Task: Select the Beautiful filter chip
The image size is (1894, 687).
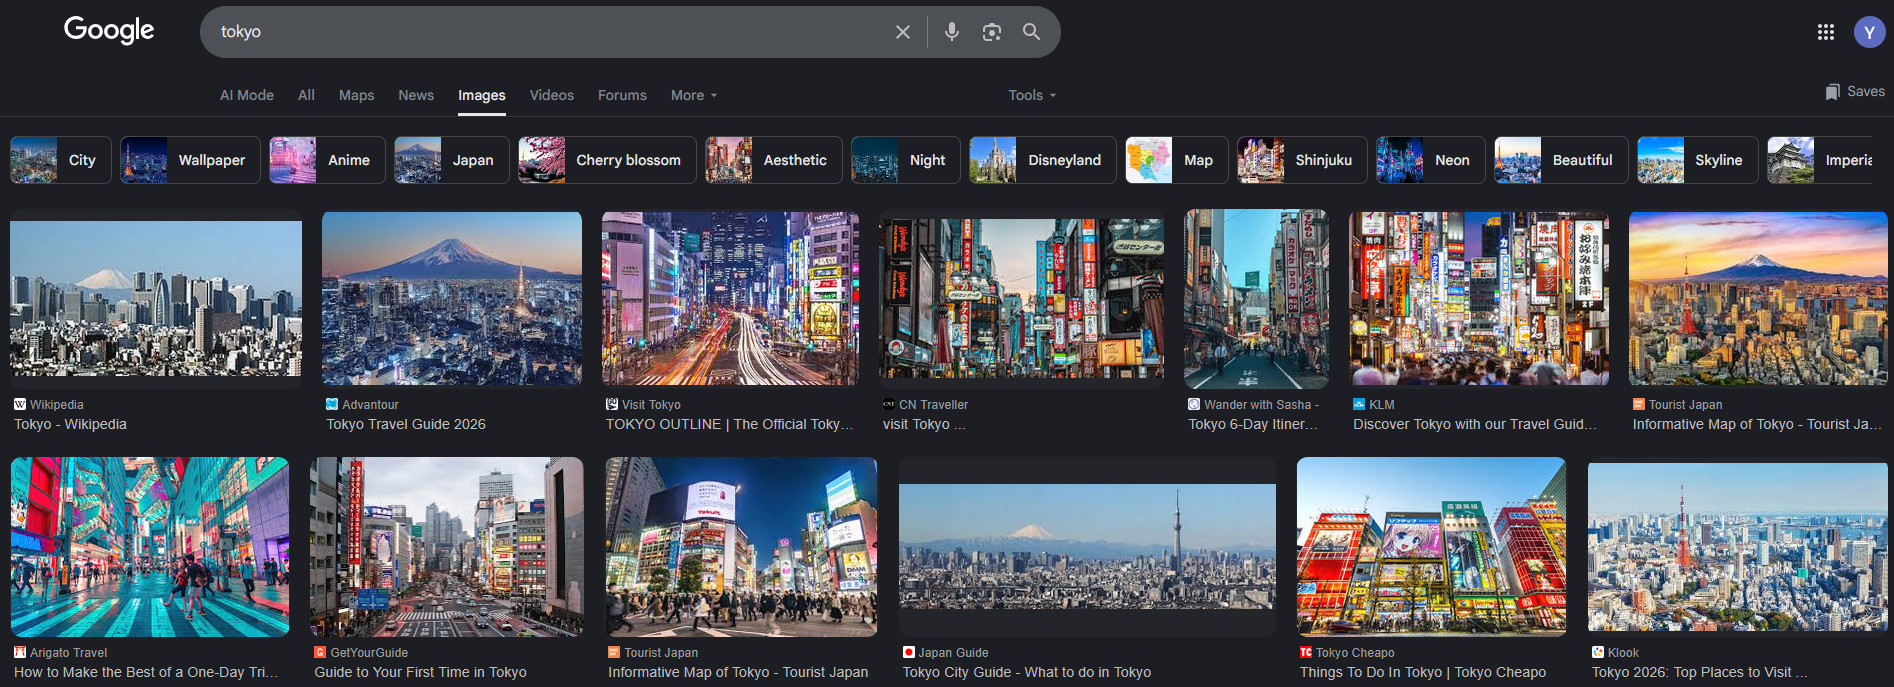Action: (1561, 160)
